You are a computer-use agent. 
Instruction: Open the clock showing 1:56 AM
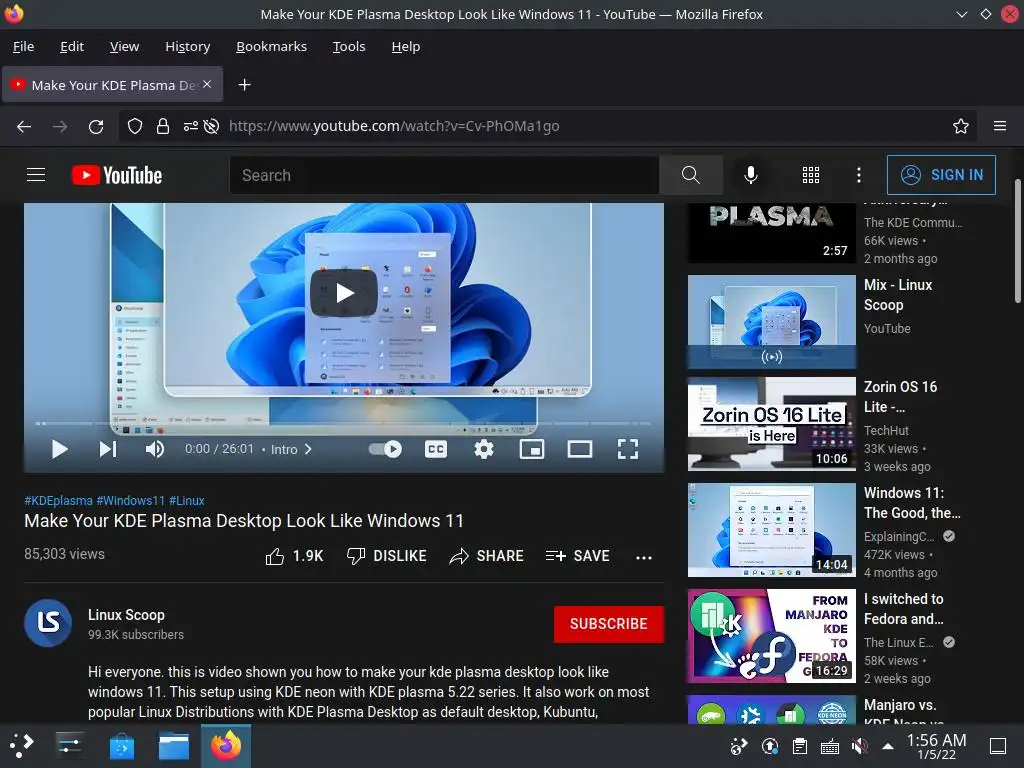(x=936, y=746)
